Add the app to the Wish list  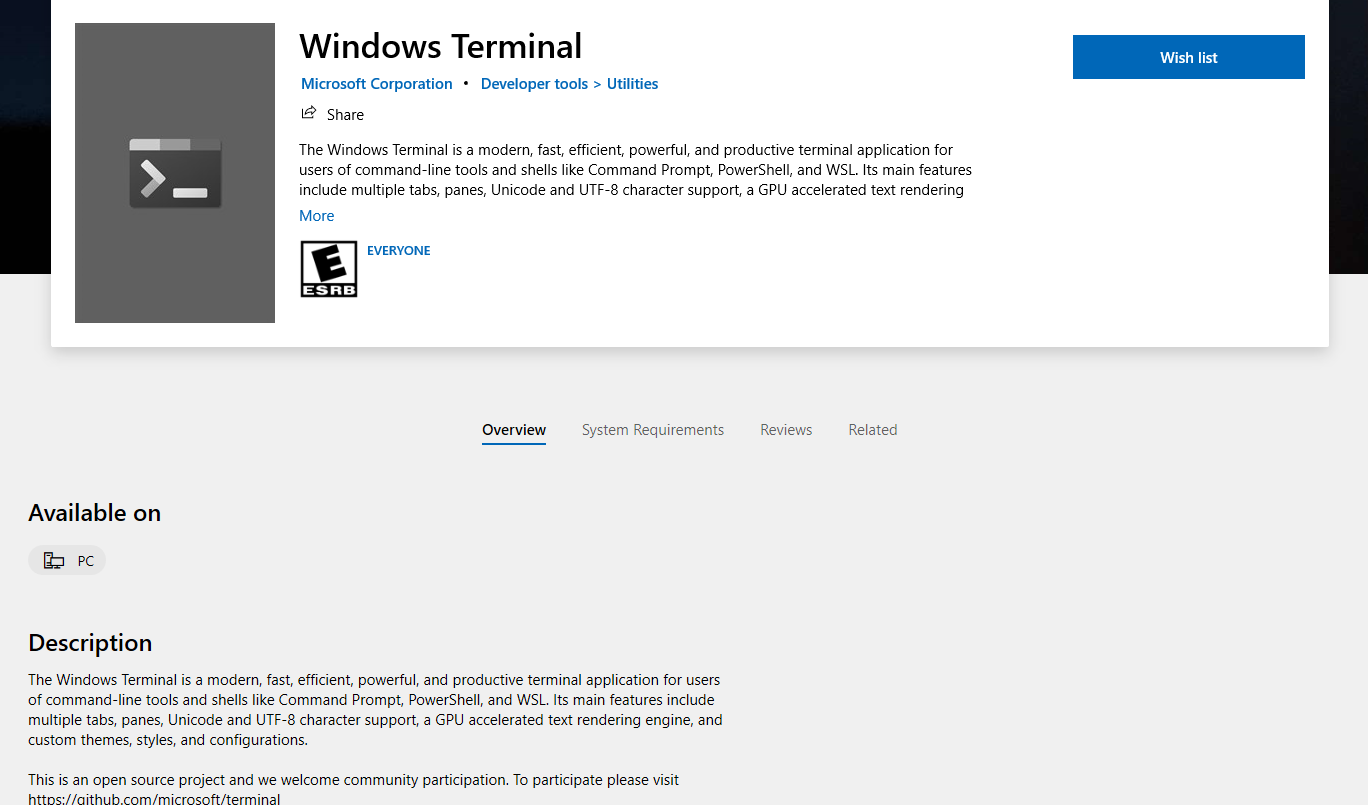[x=1188, y=57]
